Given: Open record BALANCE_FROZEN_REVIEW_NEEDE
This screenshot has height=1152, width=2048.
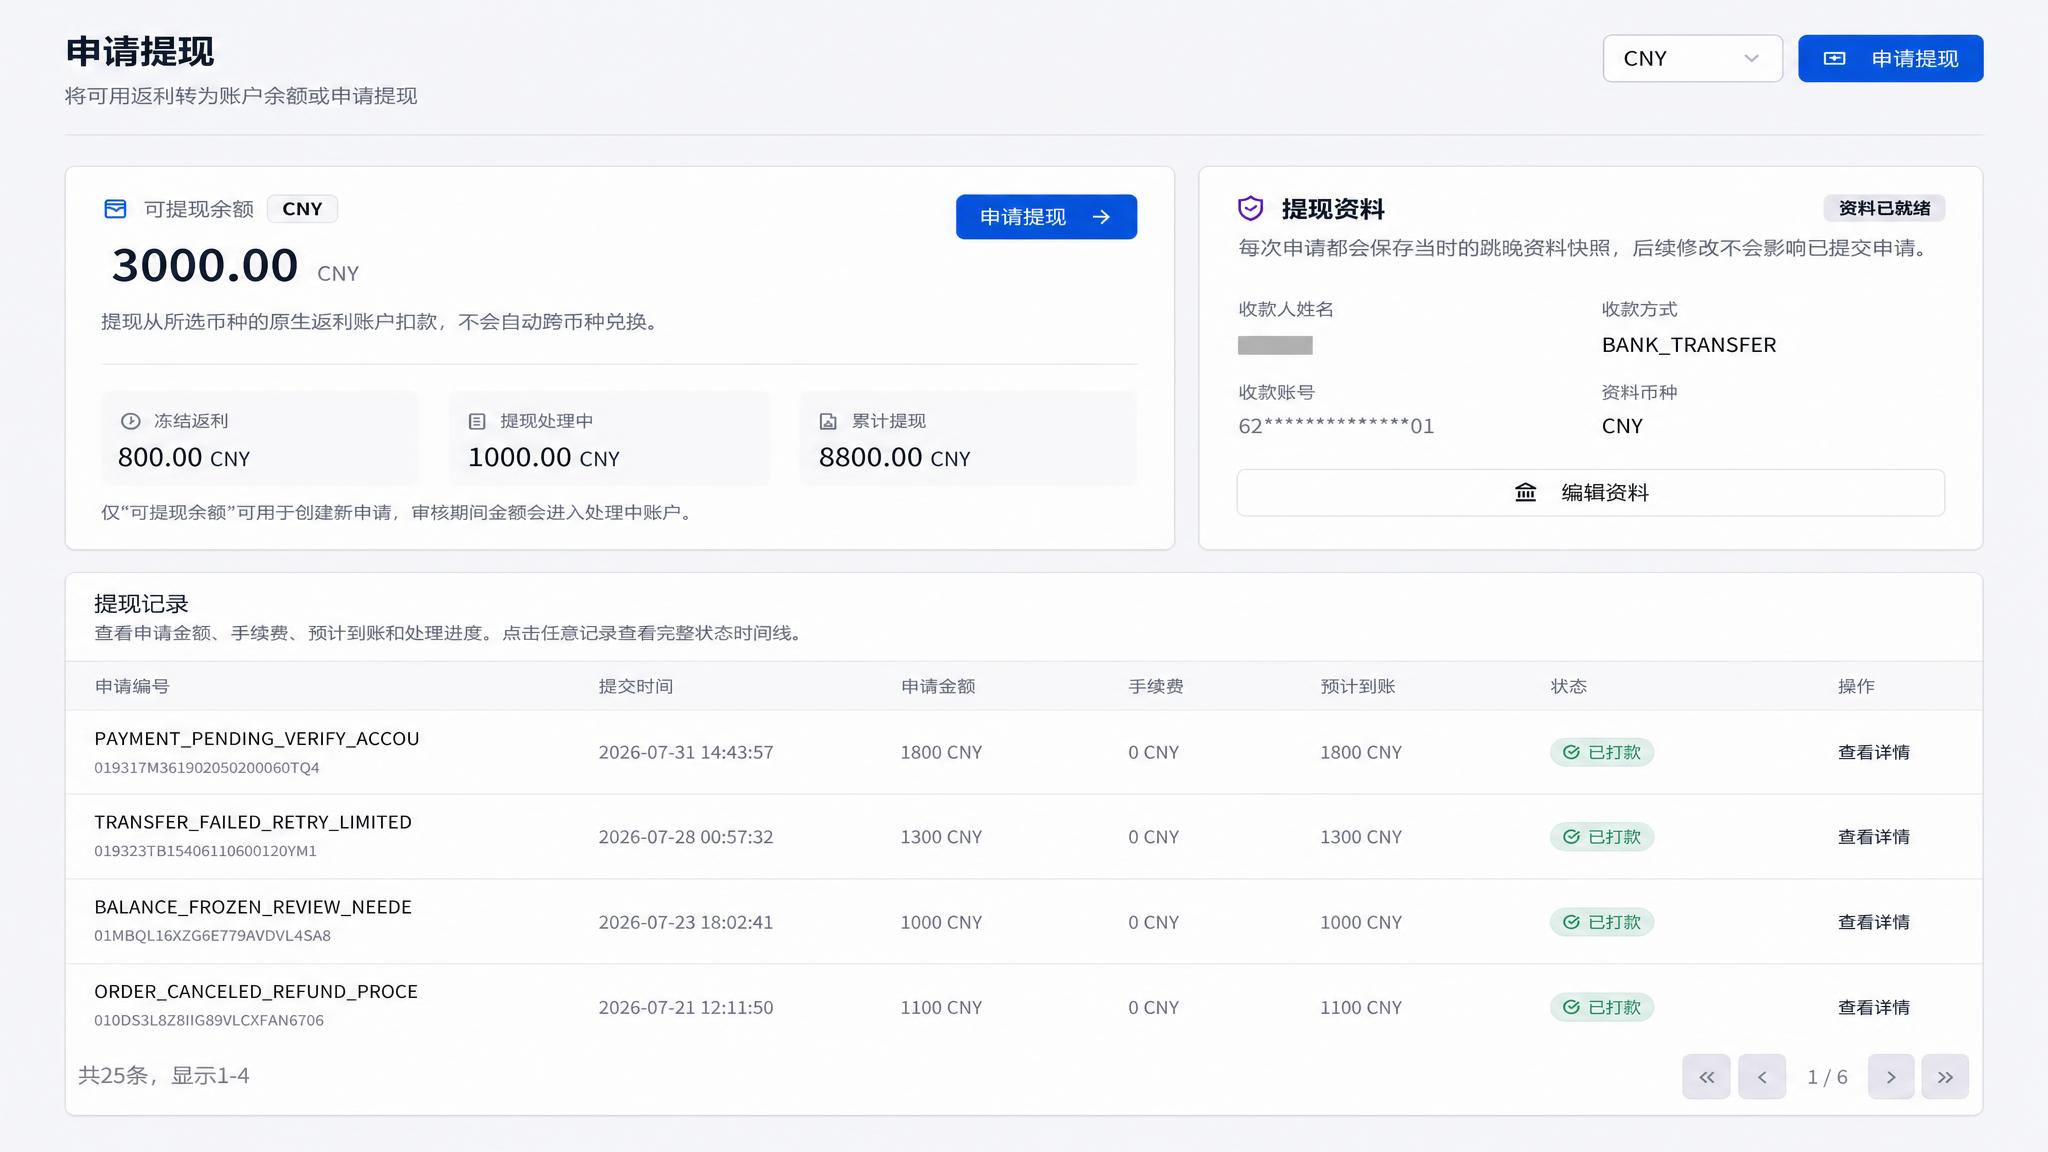Looking at the screenshot, I should click(253, 907).
